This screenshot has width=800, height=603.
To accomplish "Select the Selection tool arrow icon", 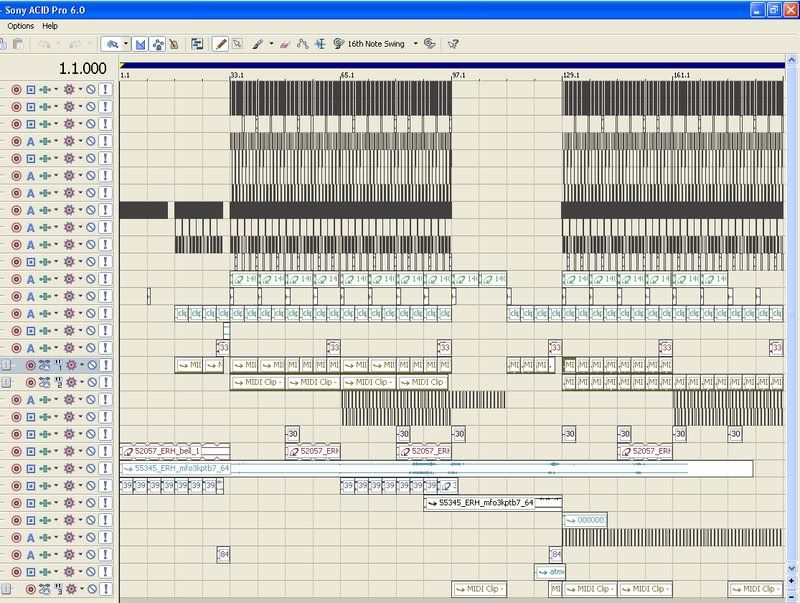I will 237,44.
